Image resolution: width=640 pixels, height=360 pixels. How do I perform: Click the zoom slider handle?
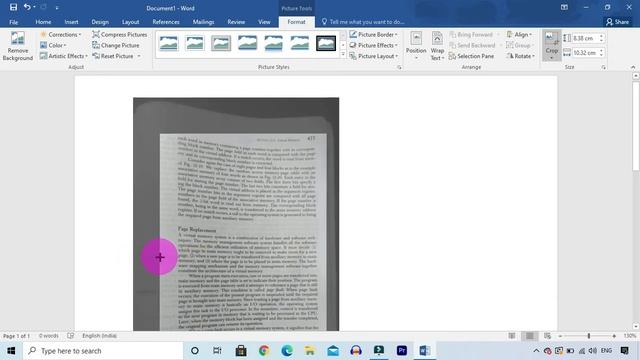(589, 336)
